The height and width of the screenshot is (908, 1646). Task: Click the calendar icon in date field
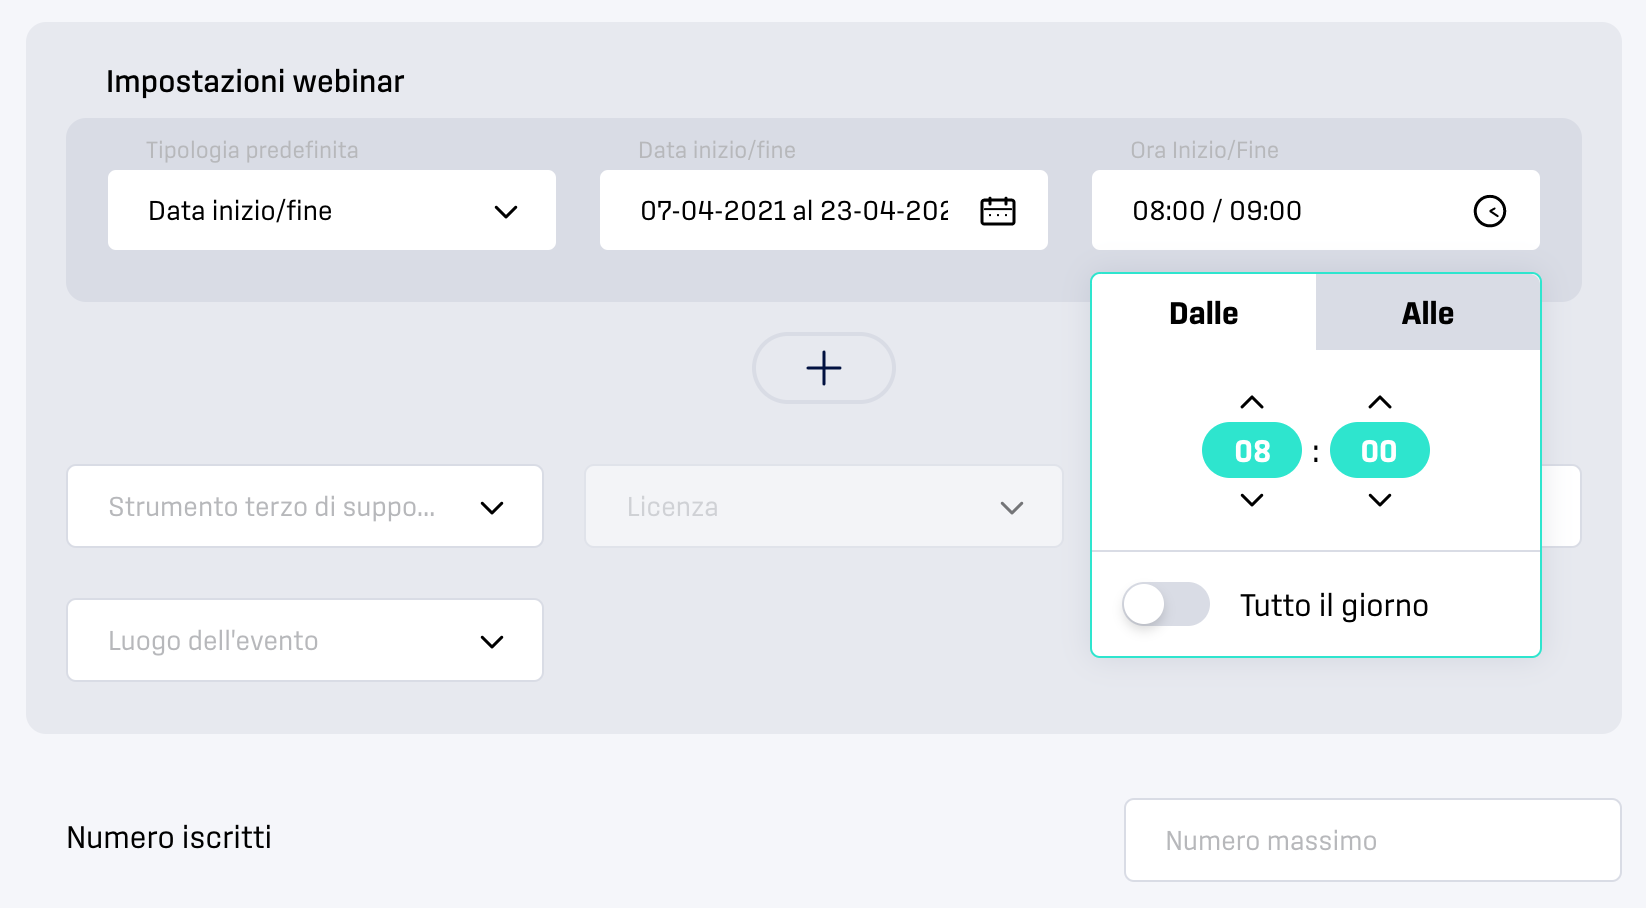[997, 211]
